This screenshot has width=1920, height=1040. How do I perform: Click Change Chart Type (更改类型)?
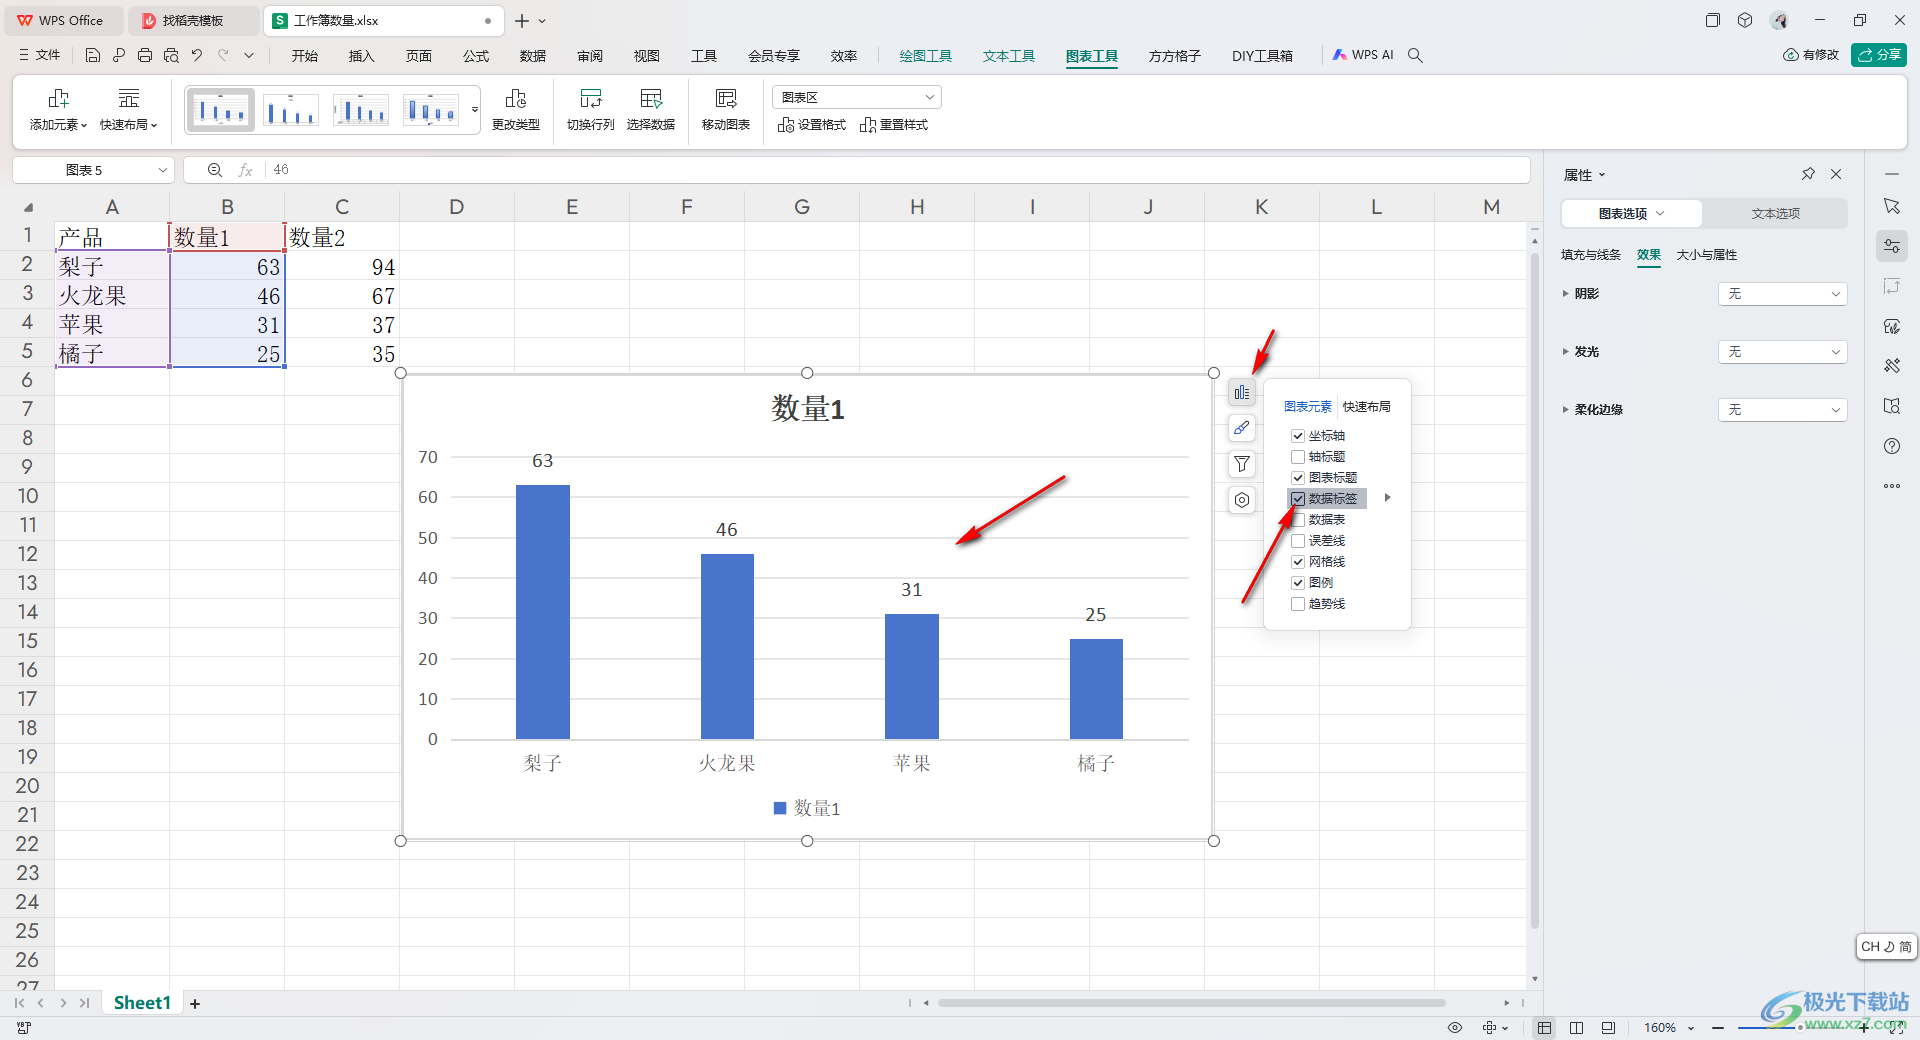click(x=516, y=110)
